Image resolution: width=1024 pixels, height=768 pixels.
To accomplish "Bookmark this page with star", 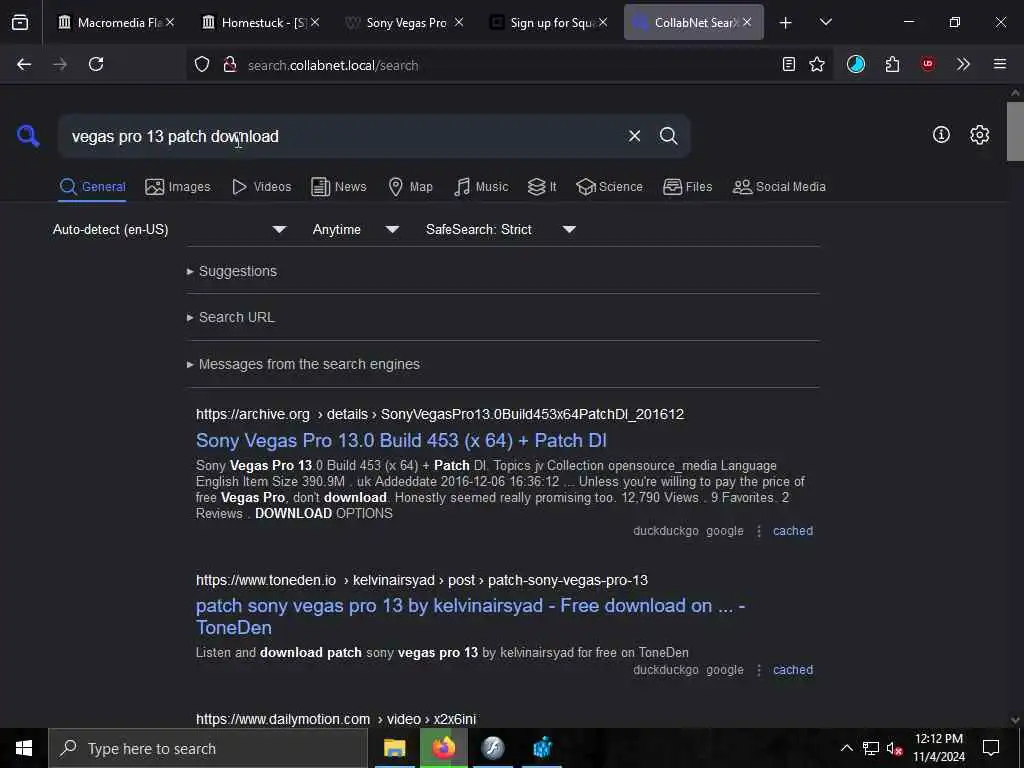I will click(816, 64).
